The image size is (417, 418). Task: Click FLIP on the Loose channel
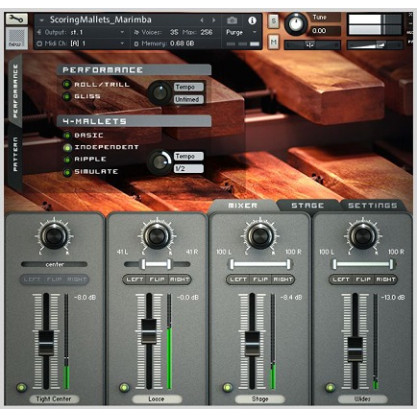(157, 279)
